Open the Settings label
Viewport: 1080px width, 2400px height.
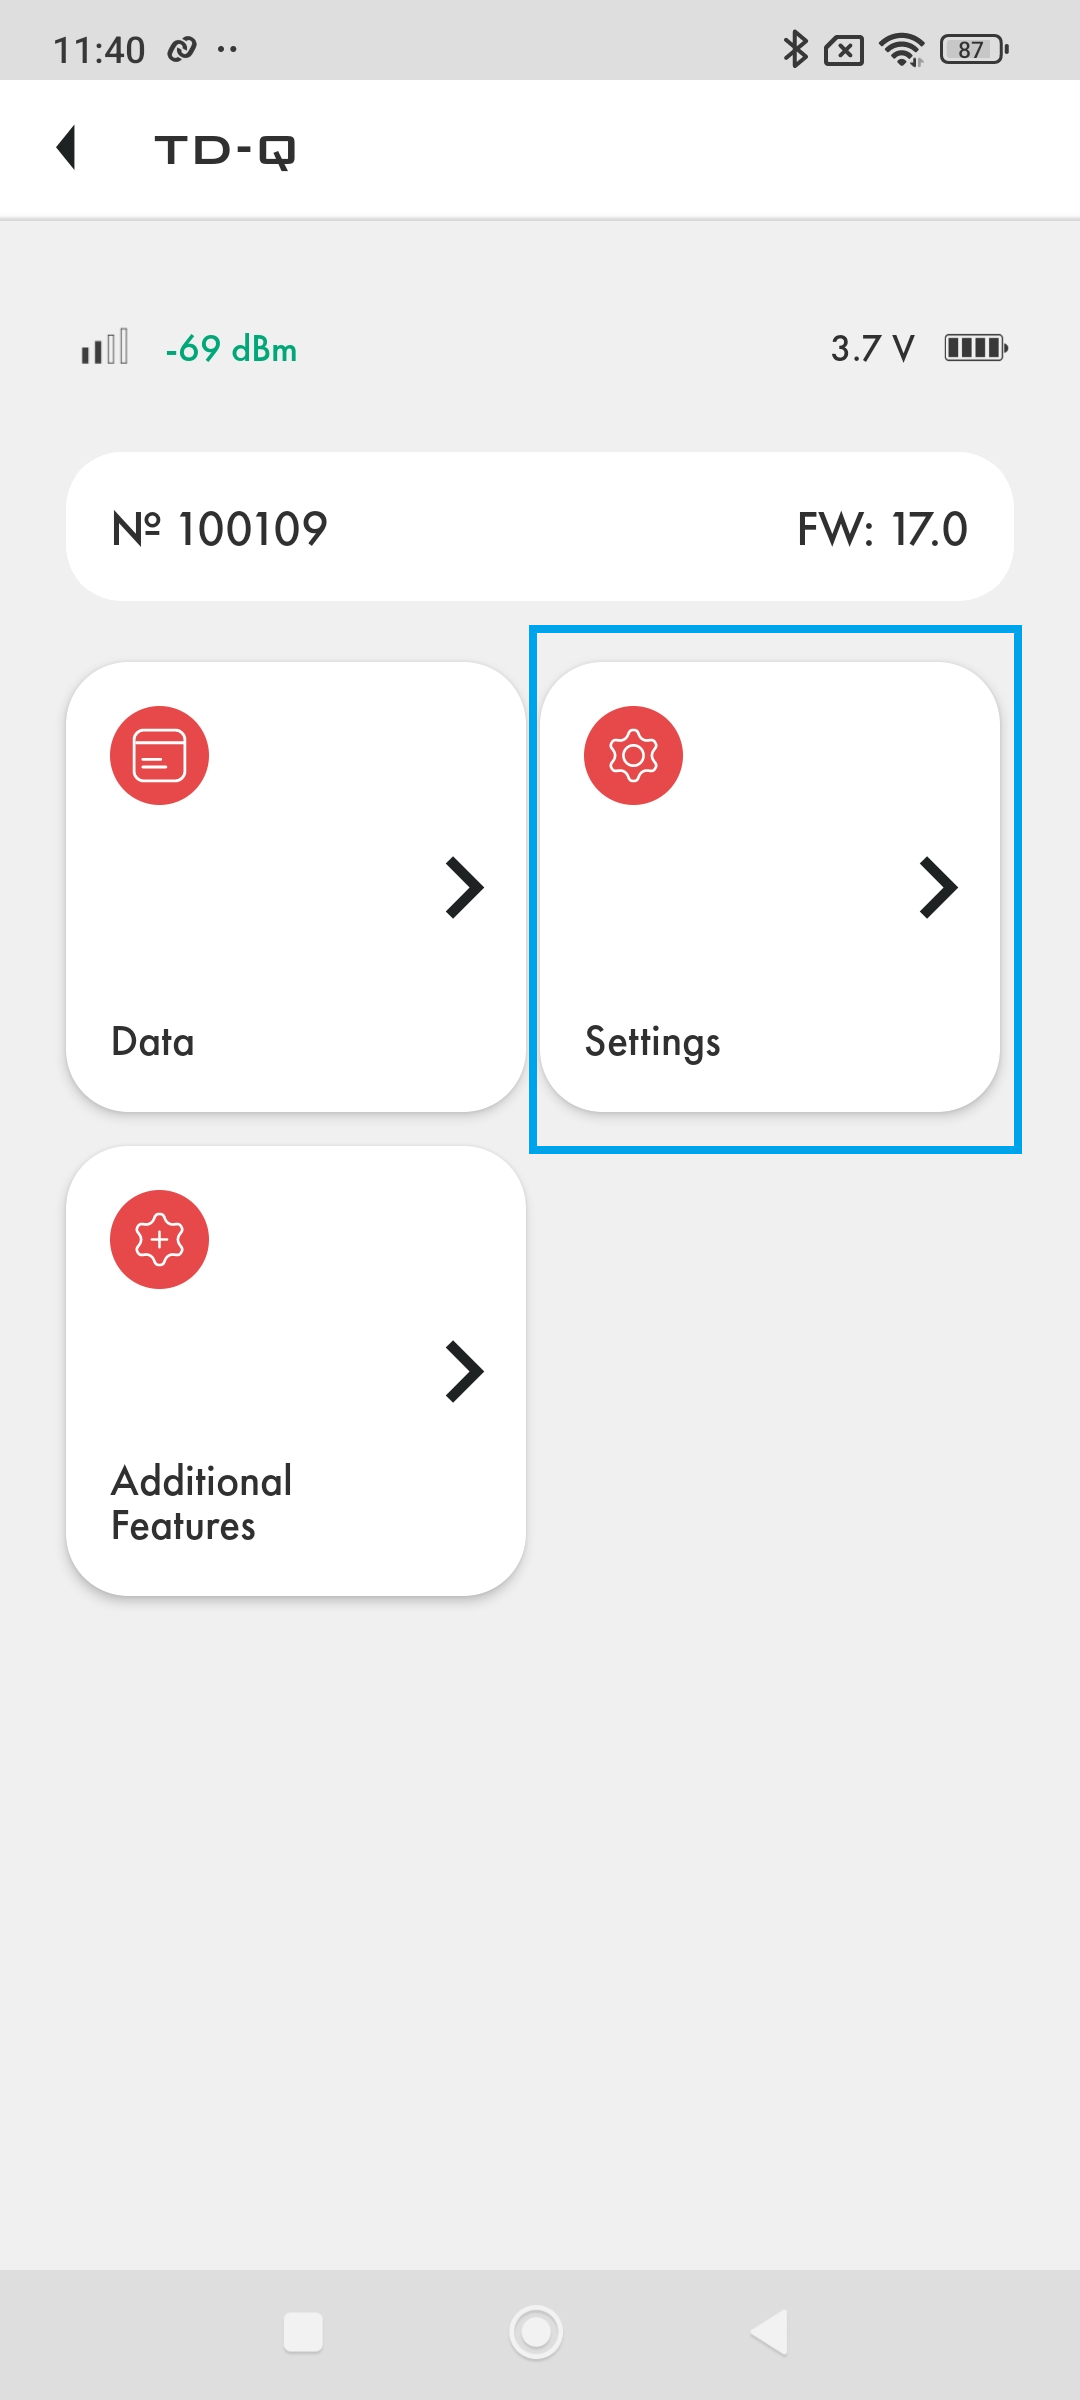coord(652,1043)
